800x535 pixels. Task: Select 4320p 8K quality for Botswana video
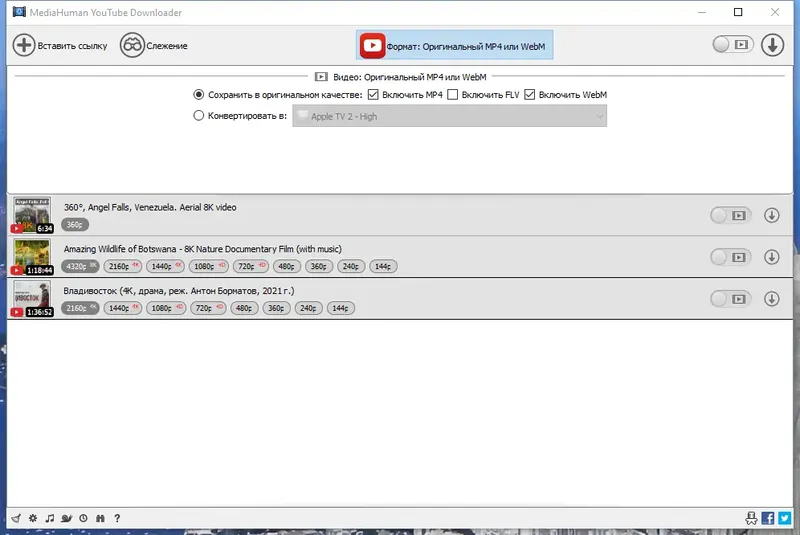tap(80, 266)
